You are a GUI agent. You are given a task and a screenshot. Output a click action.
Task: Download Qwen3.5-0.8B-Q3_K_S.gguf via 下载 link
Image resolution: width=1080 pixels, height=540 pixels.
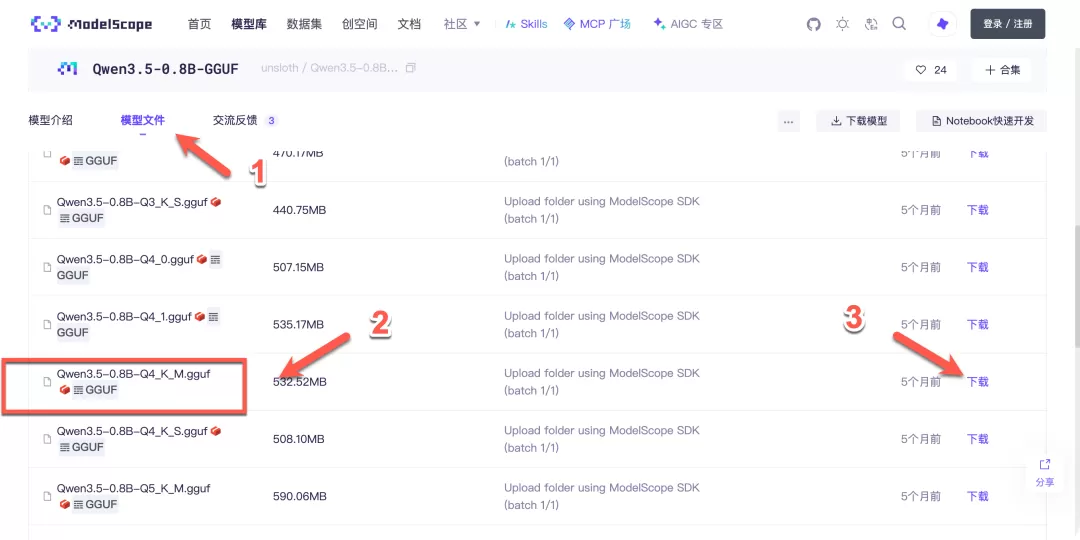(x=977, y=210)
